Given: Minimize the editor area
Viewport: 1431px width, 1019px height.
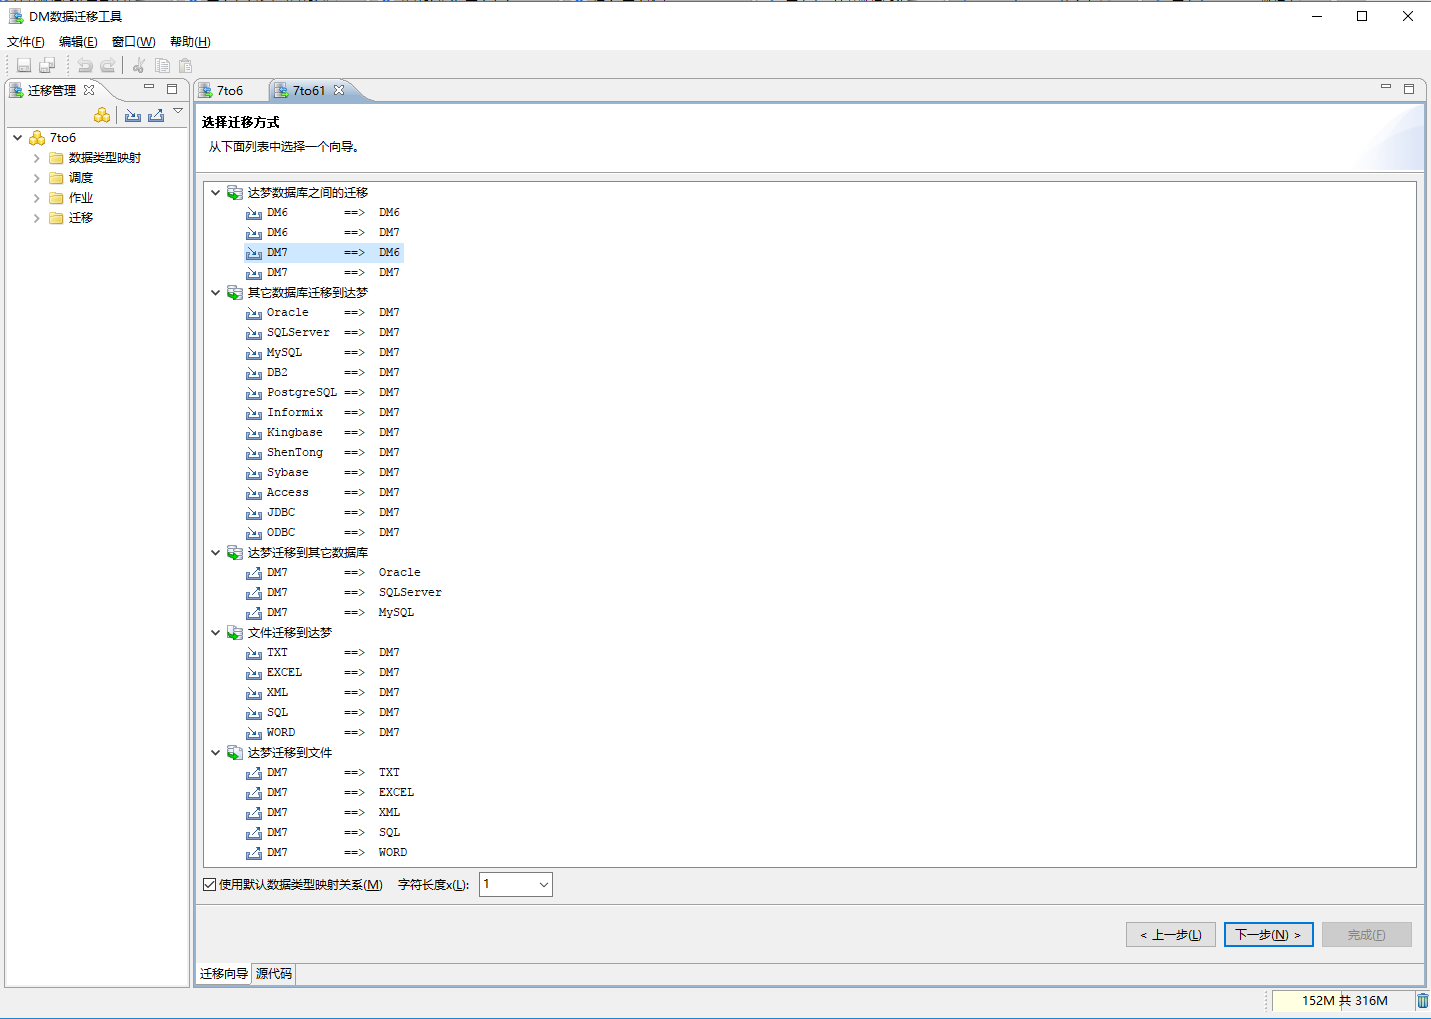Looking at the screenshot, I should click(1386, 88).
